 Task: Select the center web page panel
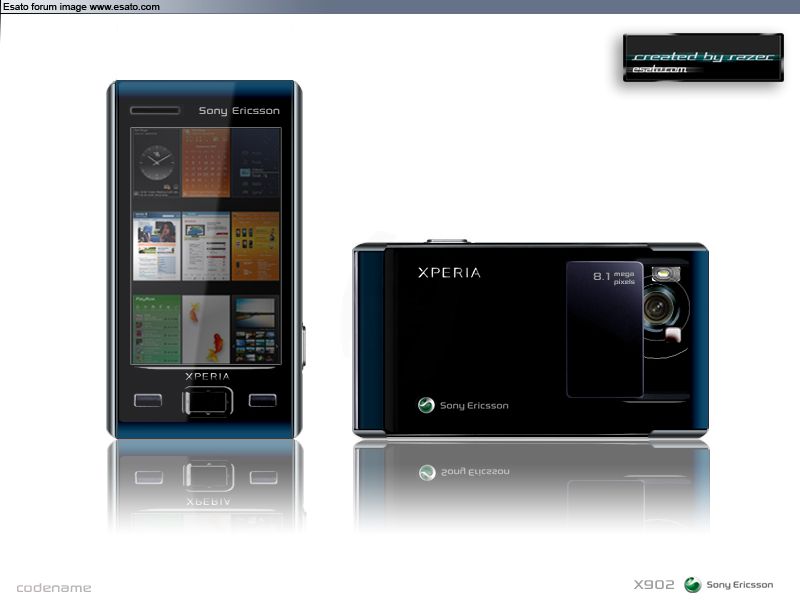[x=206, y=246]
